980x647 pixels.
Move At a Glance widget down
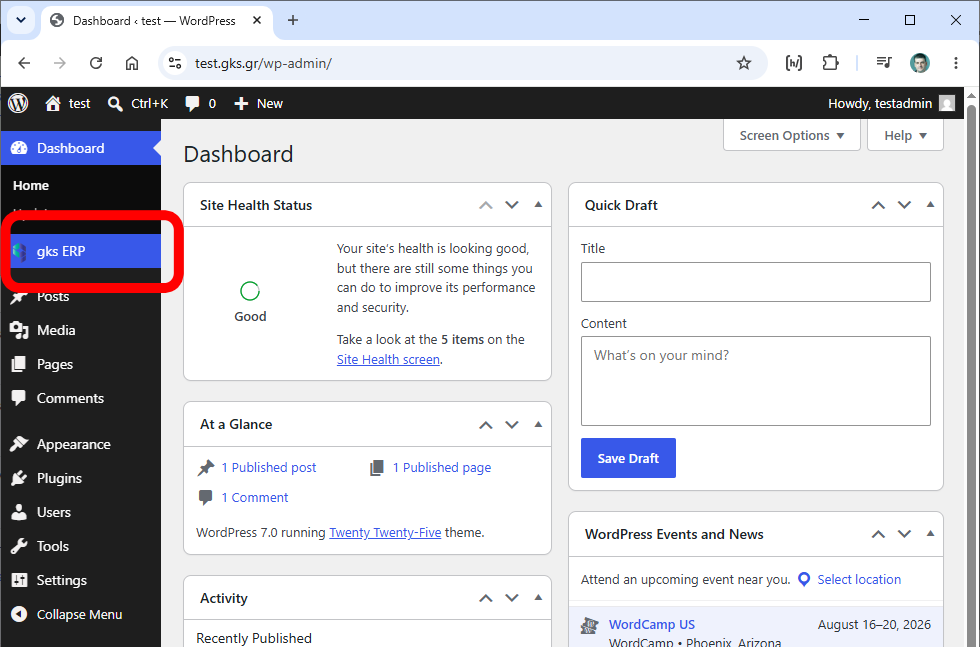512,424
